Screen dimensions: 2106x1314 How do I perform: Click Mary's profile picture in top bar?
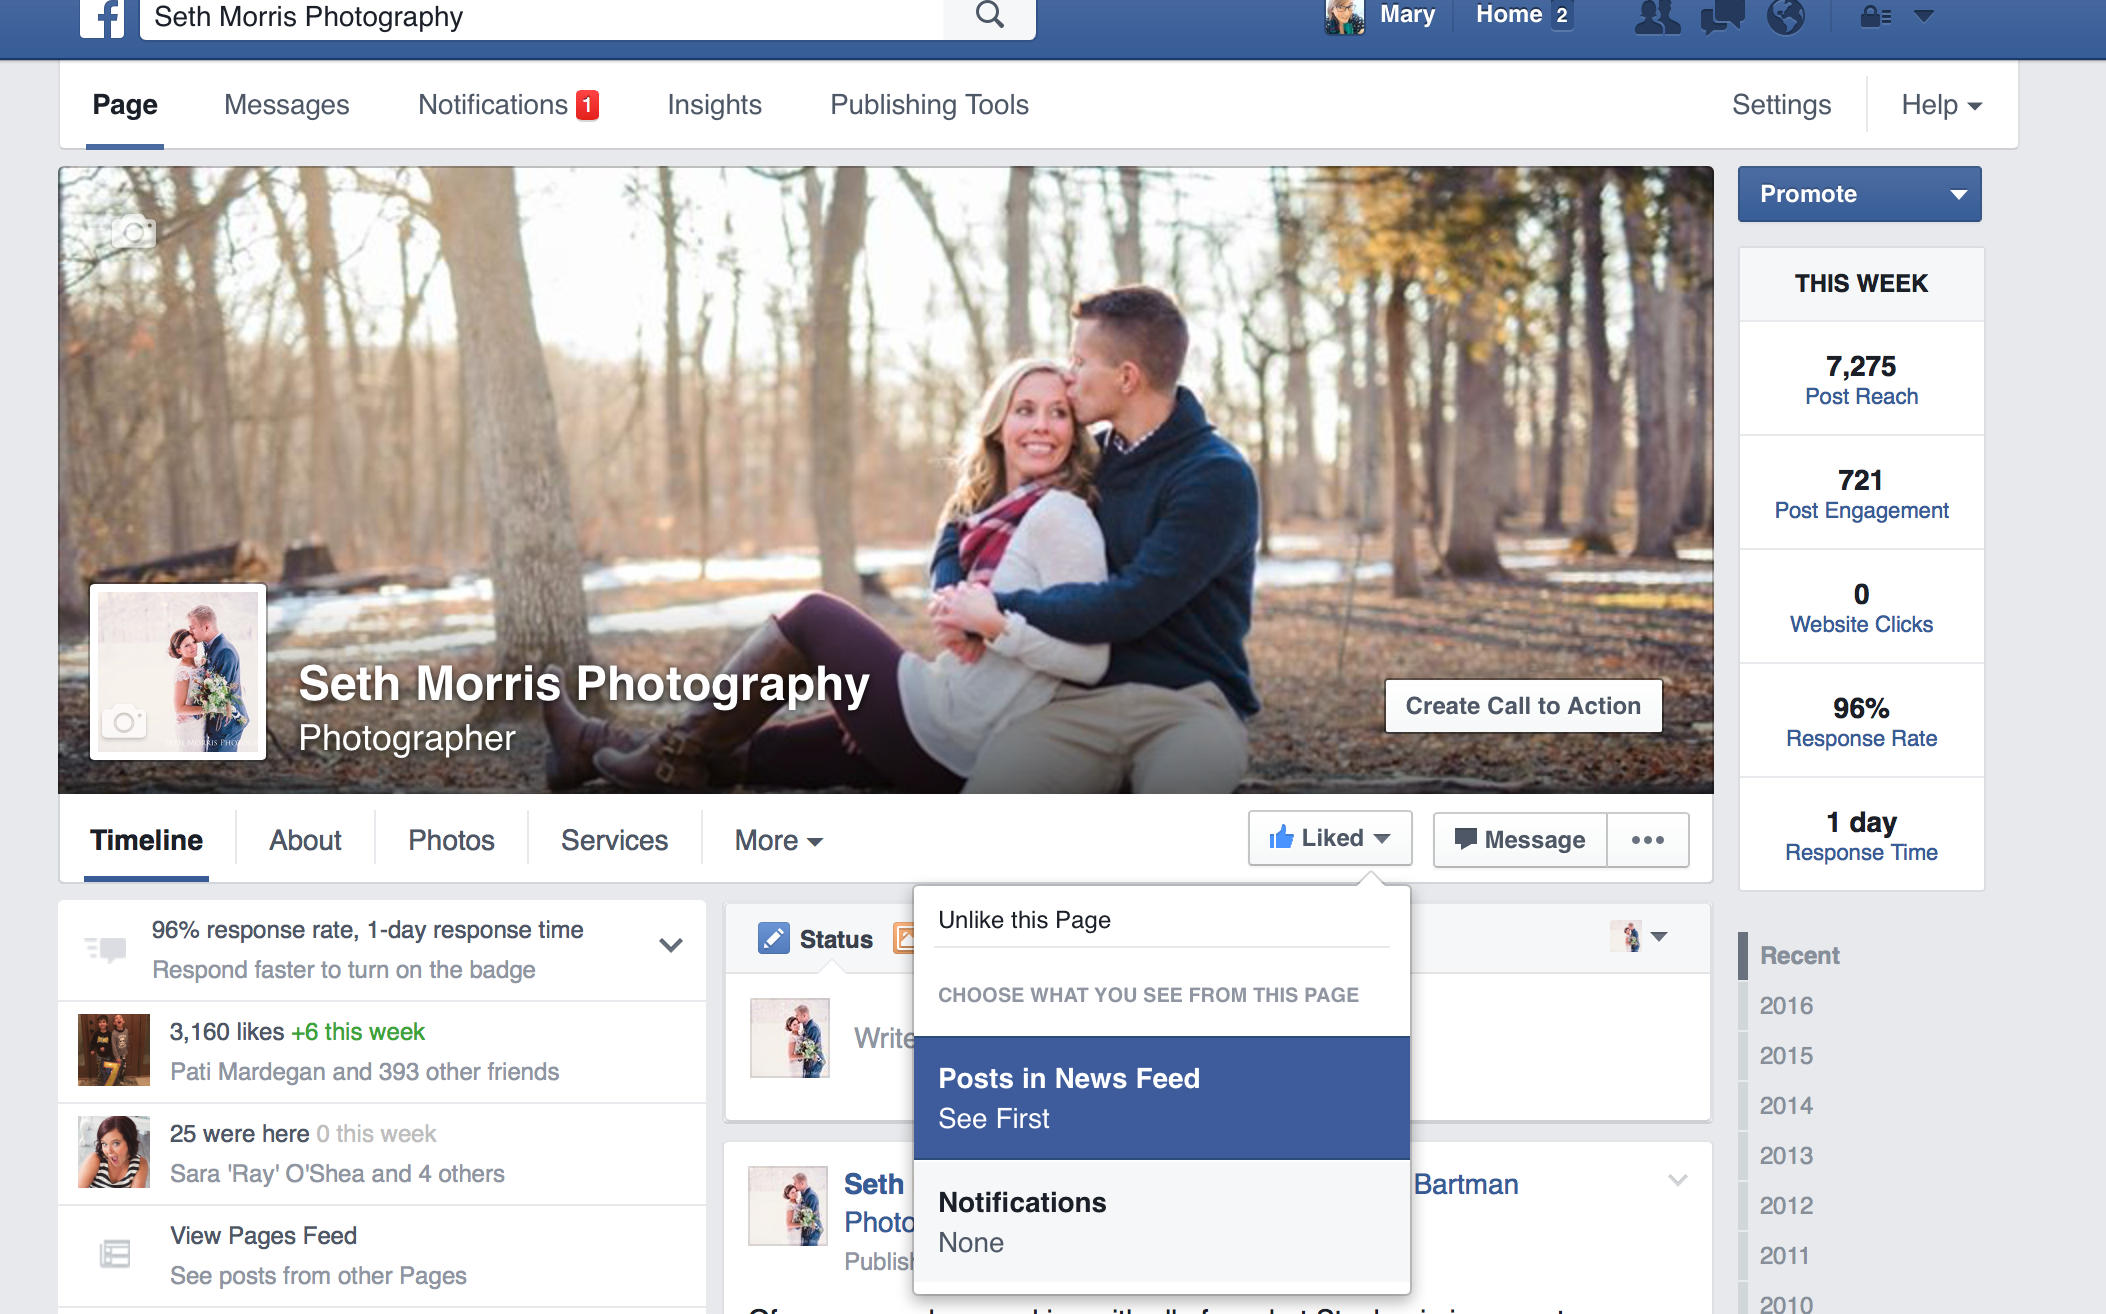(1345, 17)
